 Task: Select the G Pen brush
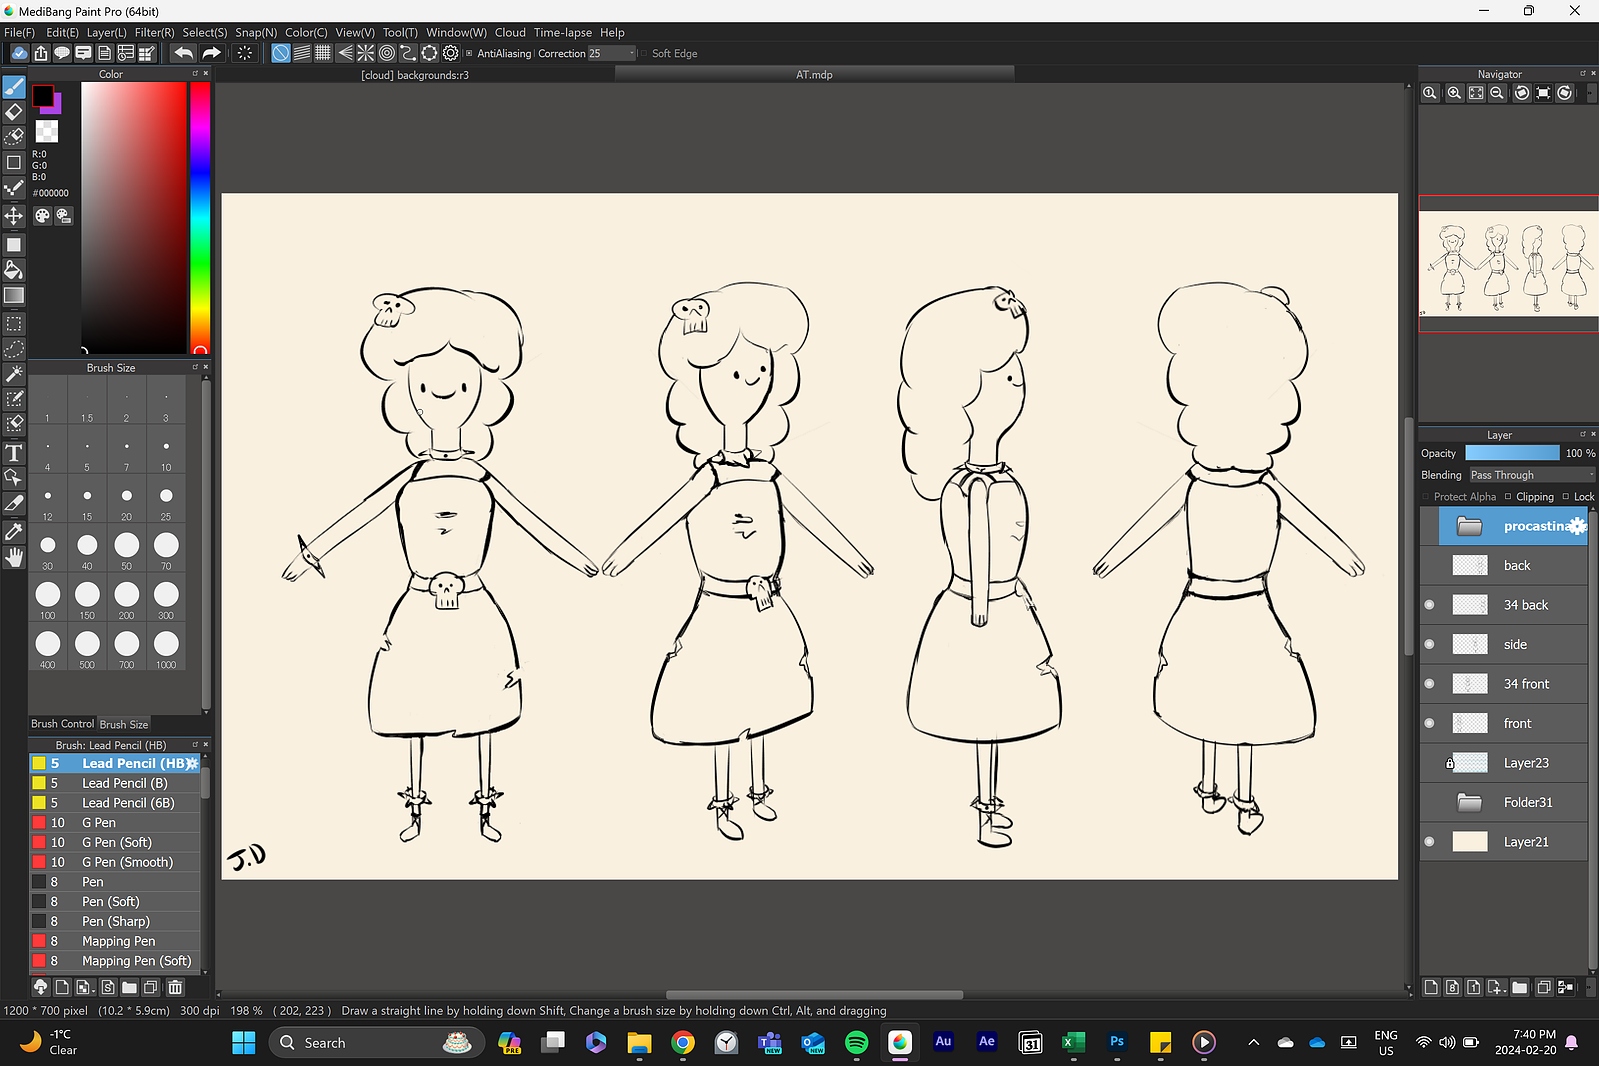115,823
